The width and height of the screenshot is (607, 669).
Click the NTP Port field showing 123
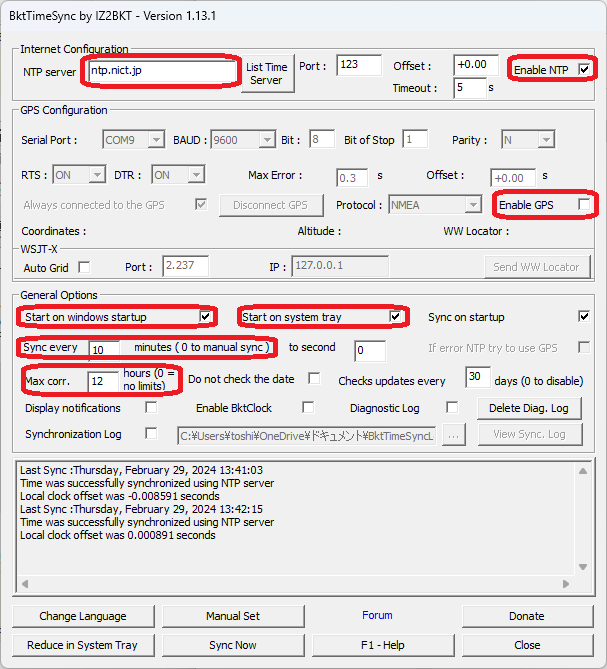[358, 65]
